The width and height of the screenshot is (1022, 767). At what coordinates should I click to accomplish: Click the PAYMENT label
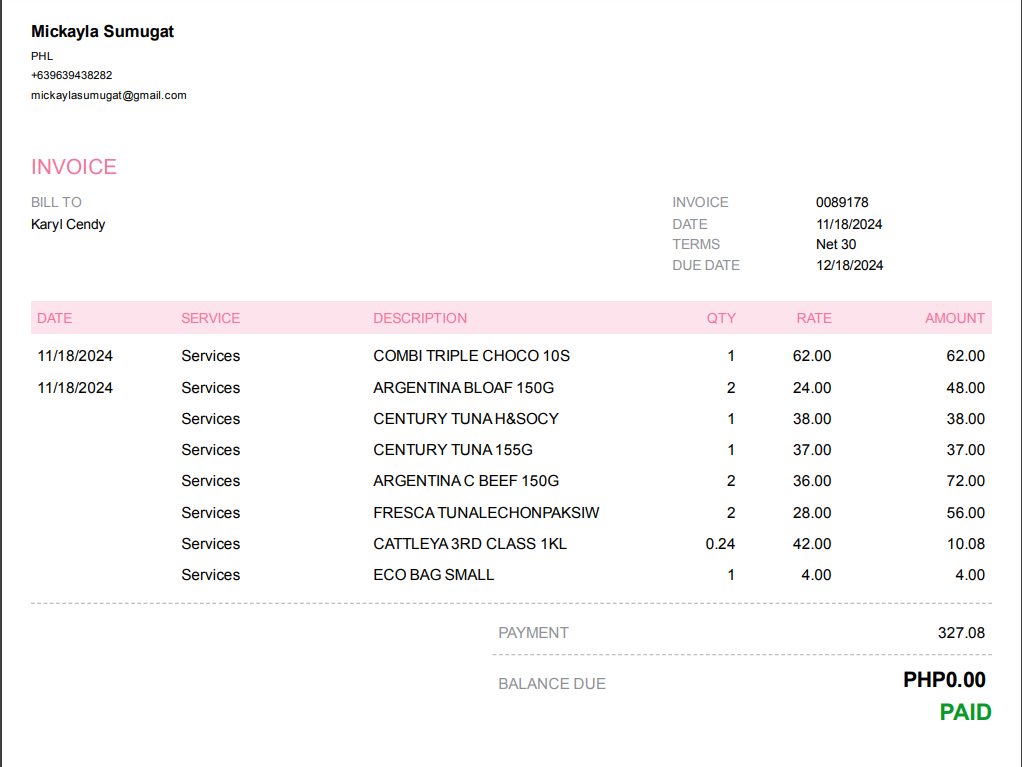pyautogui.click(x=533, y=633)
